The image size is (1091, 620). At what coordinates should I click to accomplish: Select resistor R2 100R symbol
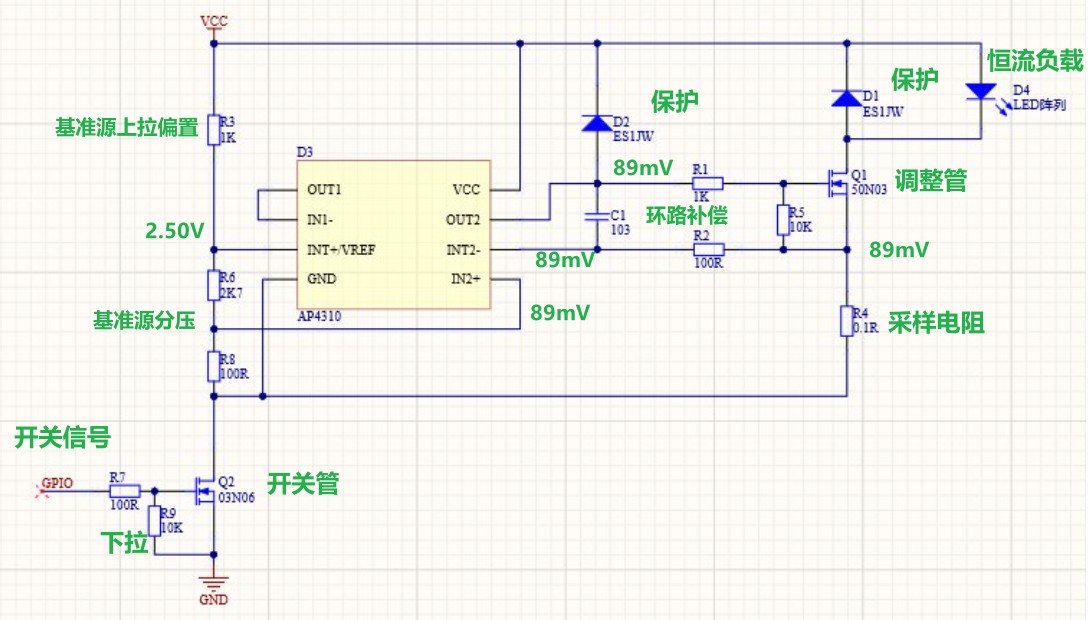pos(708,249)
